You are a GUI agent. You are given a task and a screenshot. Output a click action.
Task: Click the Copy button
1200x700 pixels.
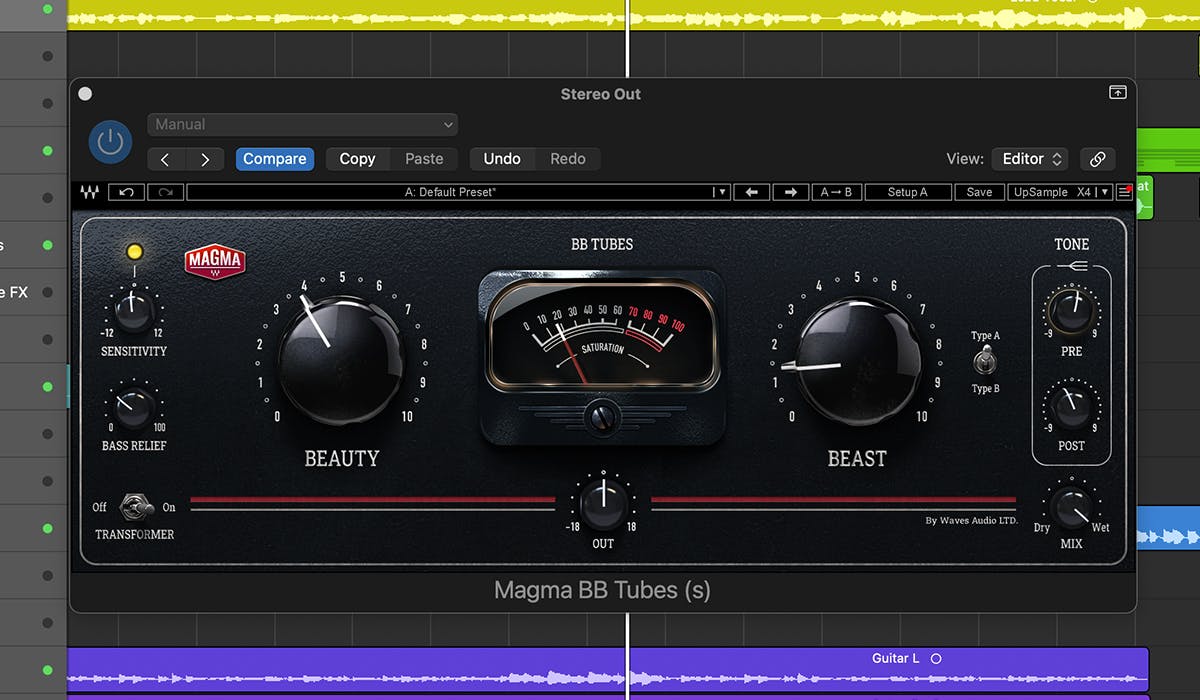coord(357,159)
